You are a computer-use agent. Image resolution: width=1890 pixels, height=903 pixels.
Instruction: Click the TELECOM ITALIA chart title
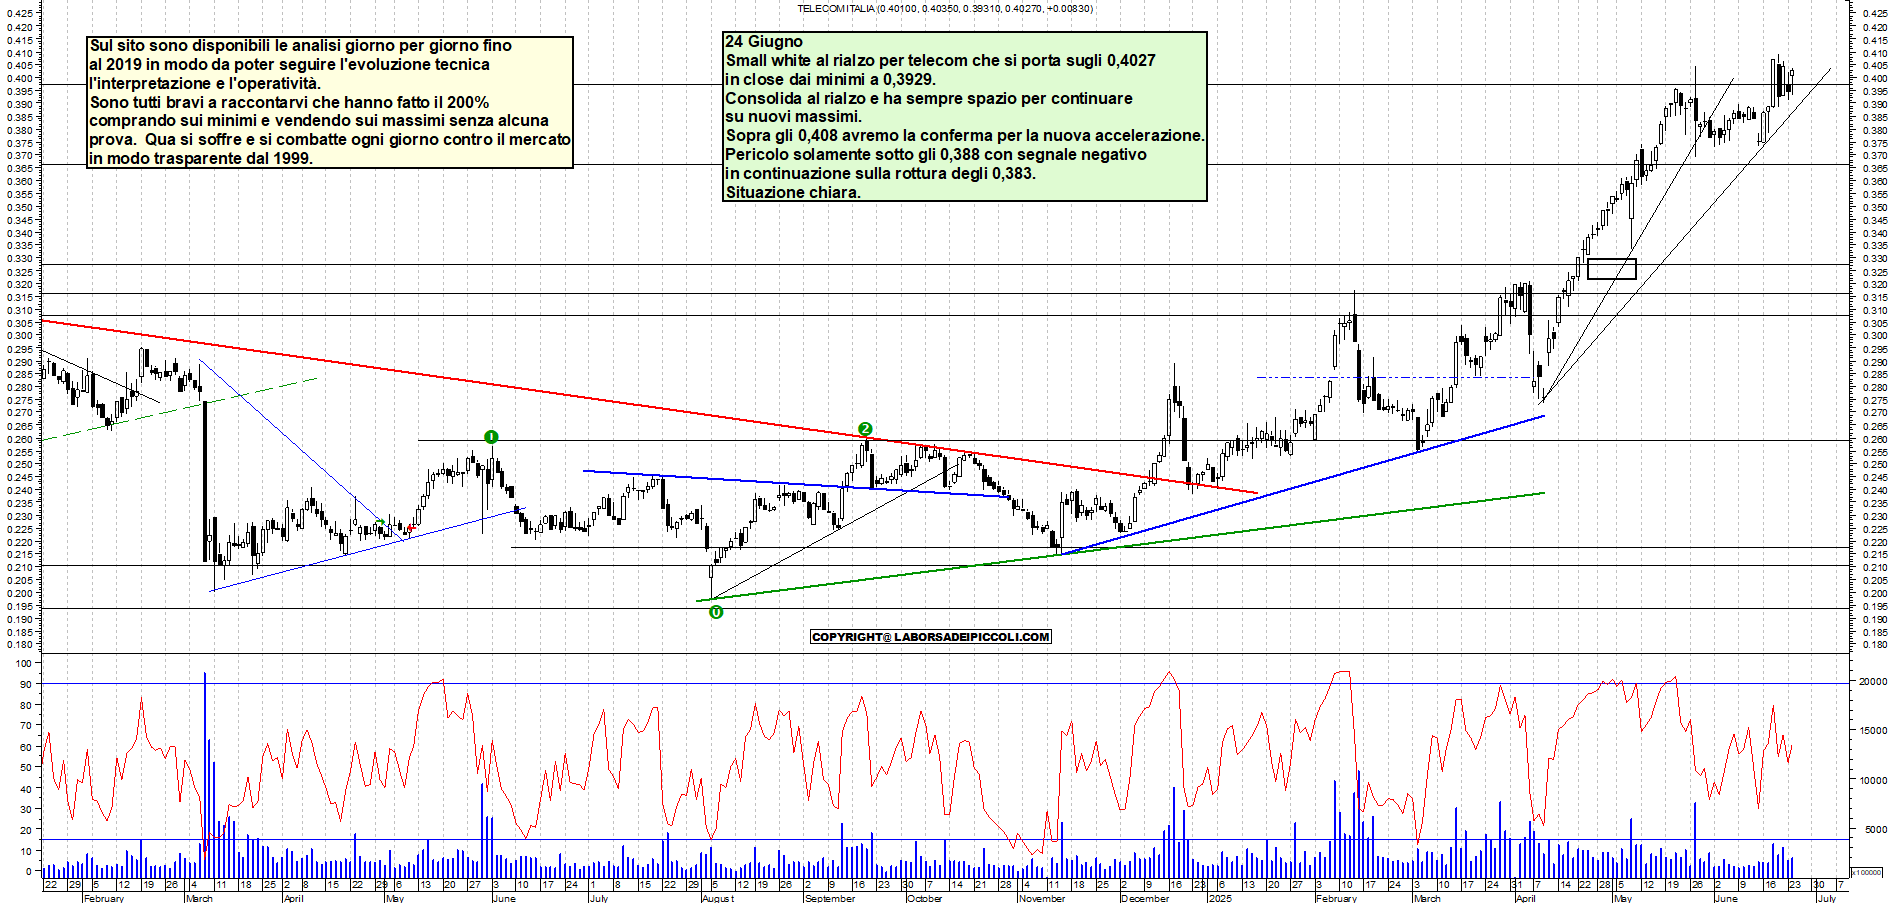click(945, 8)
